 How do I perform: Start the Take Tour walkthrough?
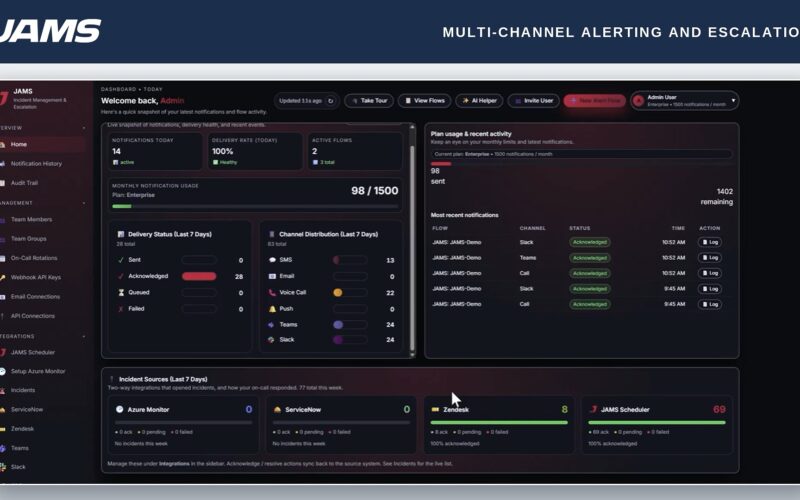pyautogui.click(x=369, y=101)
